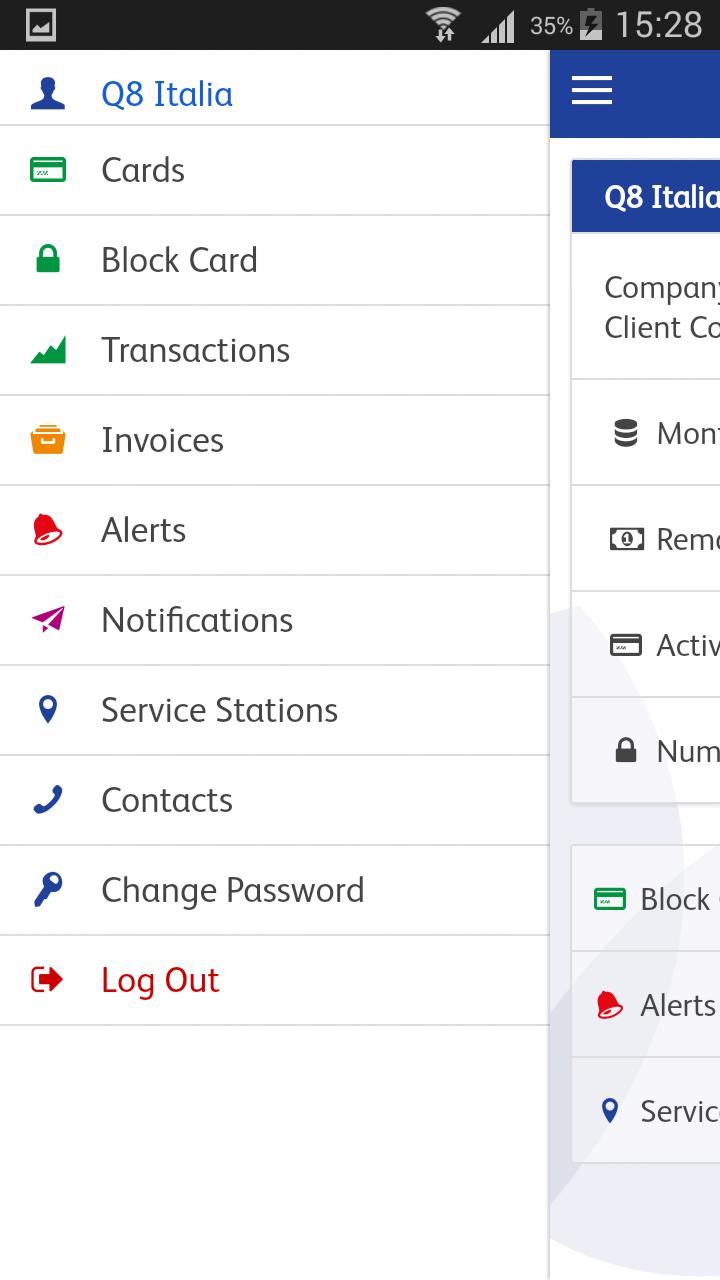Tap the red Log Out icon
Viewport: 720px width, 1280px height.
[48, 980]
